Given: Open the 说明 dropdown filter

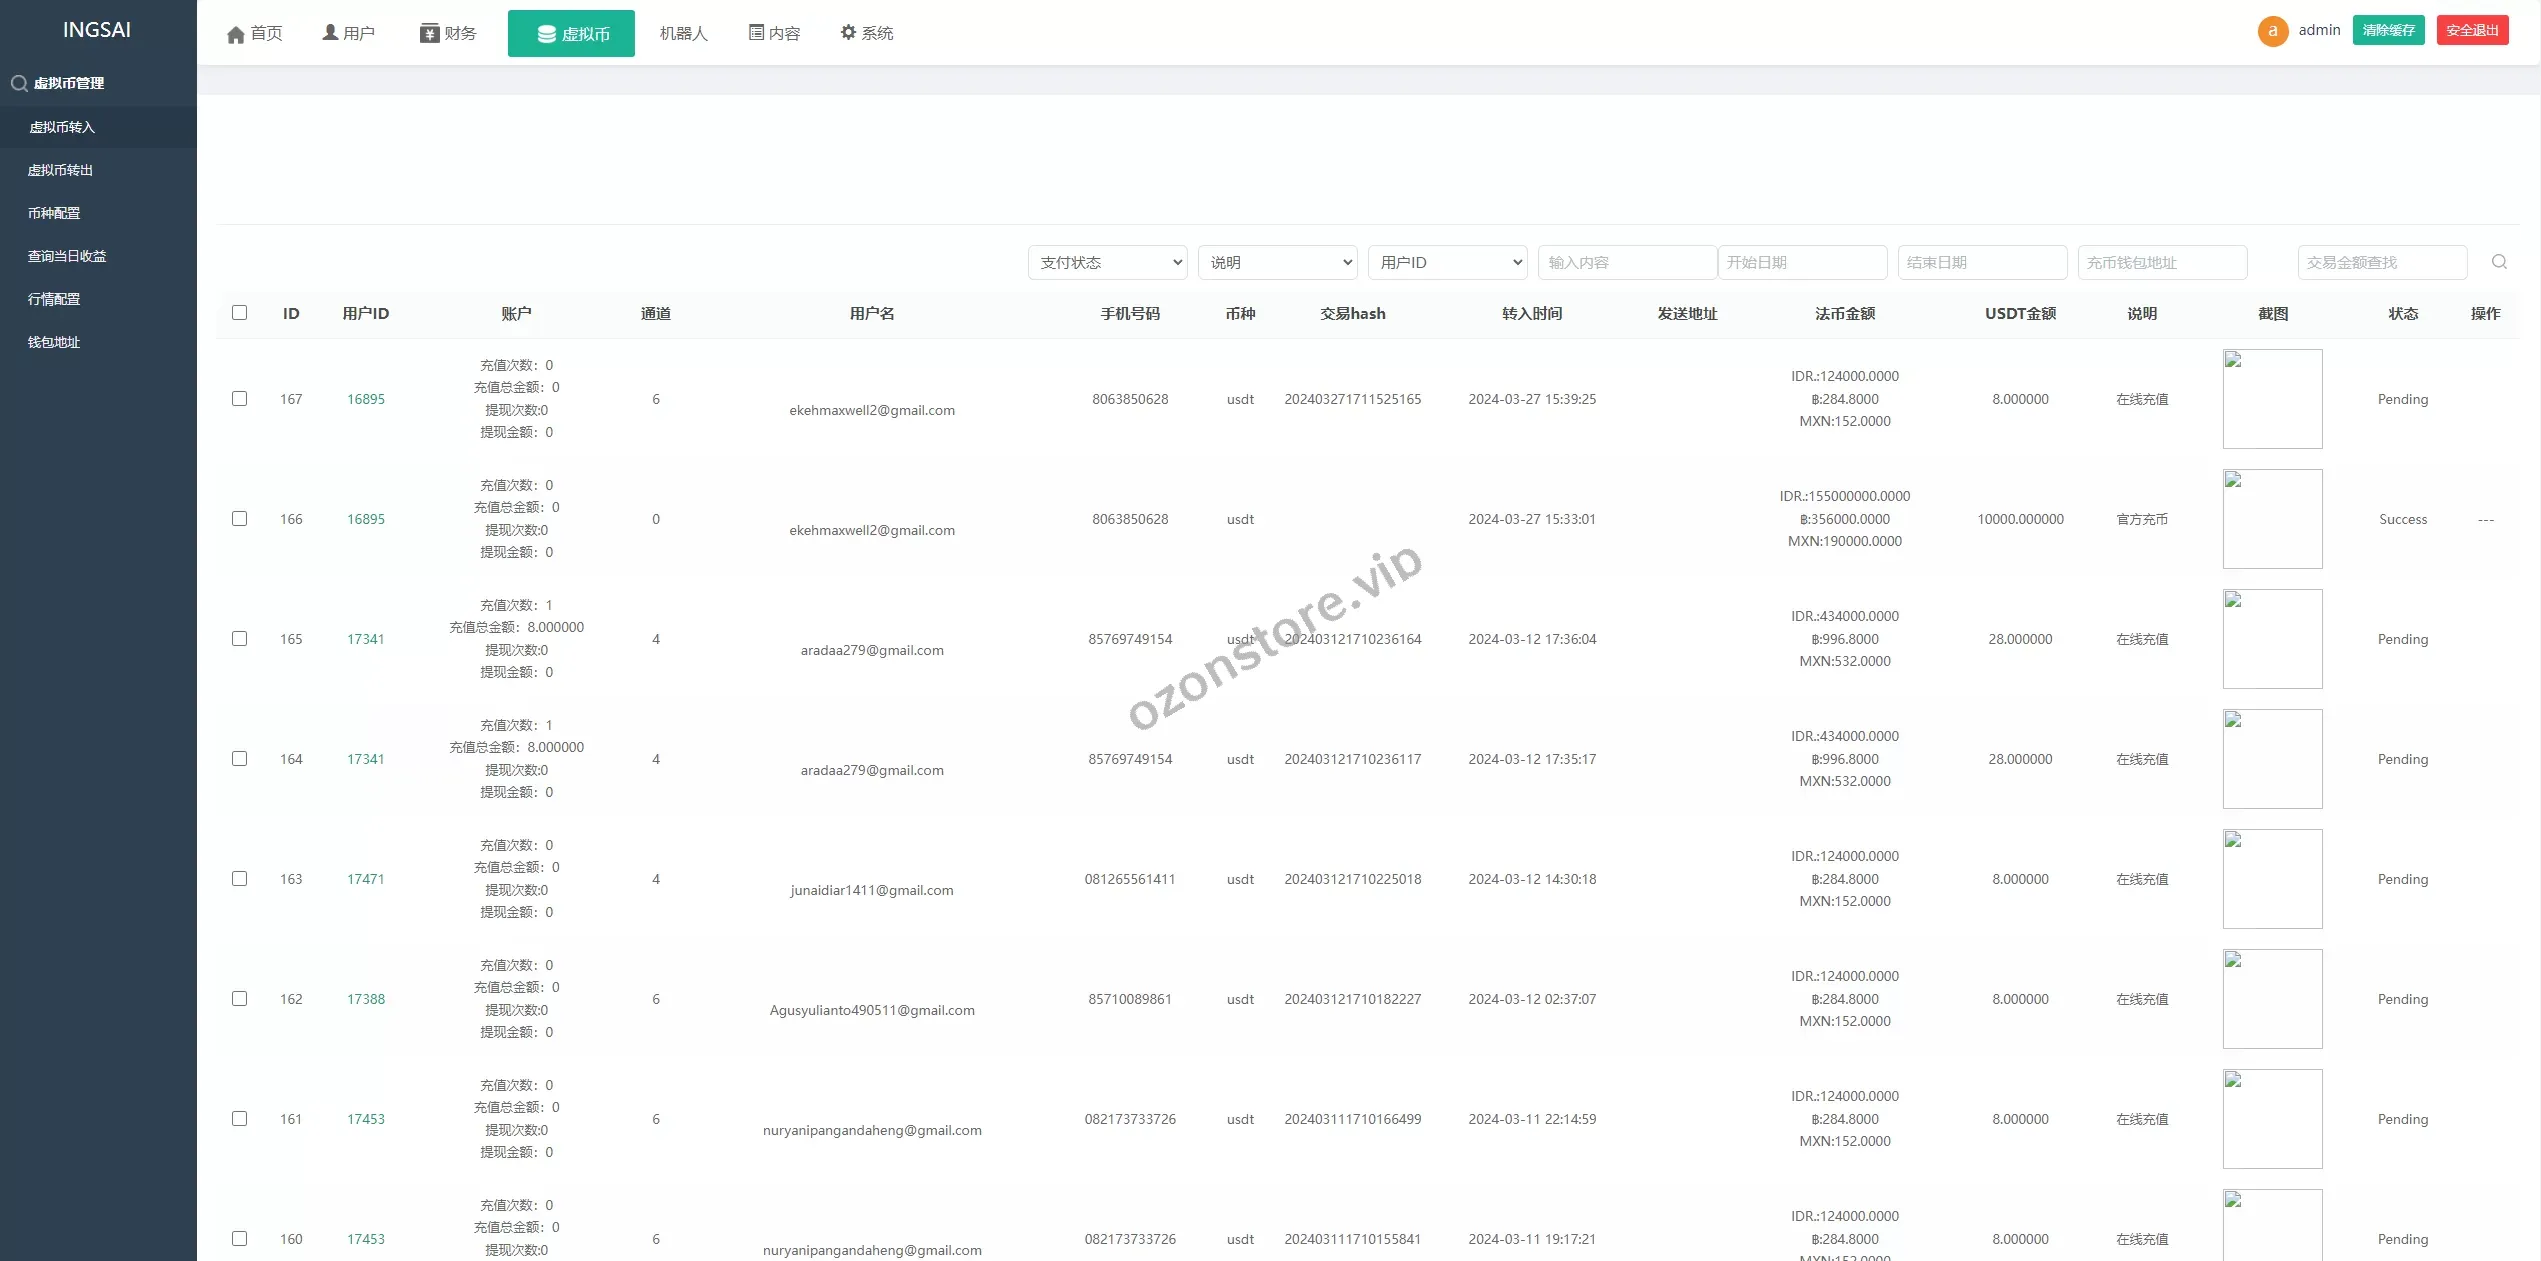Looking at the screenshot, I should coord(1277,263).
